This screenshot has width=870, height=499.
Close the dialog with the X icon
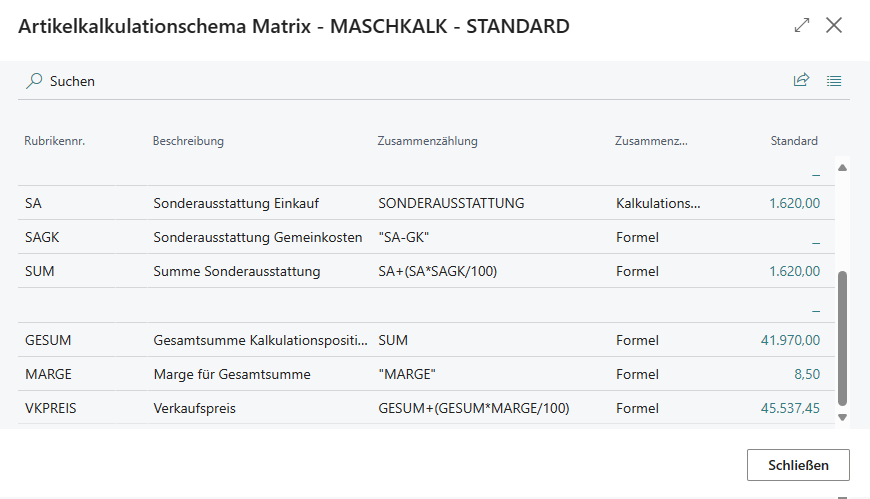click(x=834, y=25)
